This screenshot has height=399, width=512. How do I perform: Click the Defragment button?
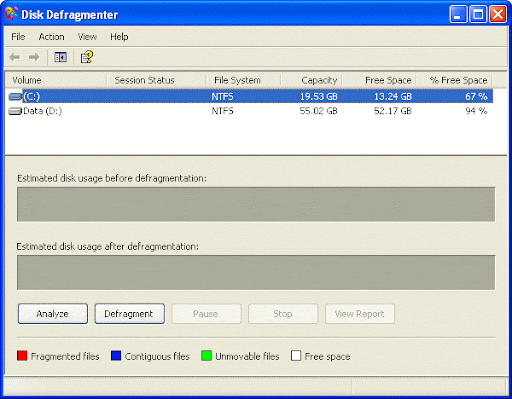129,314
